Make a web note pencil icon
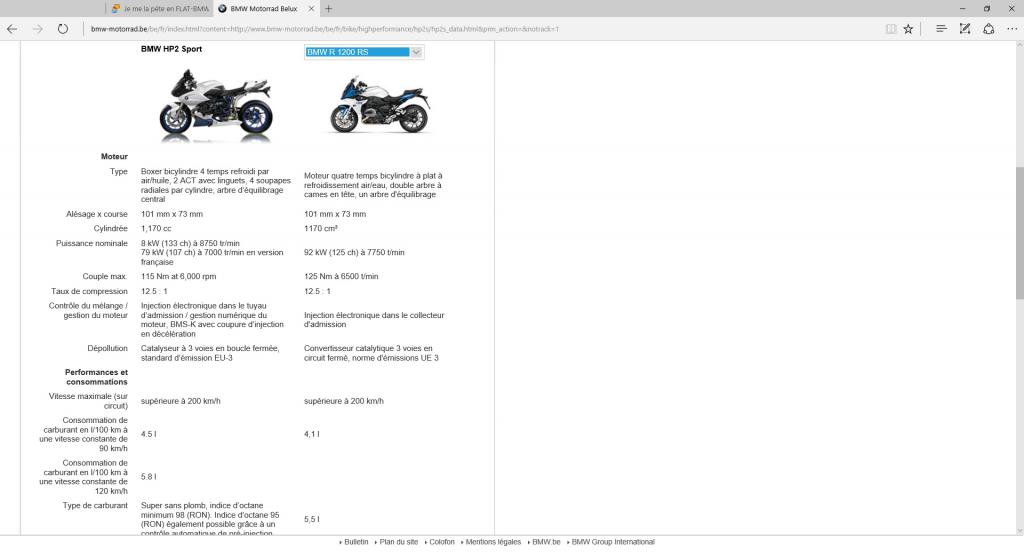The height and width of the screenshot is (554, 1024). coord(965,29)
